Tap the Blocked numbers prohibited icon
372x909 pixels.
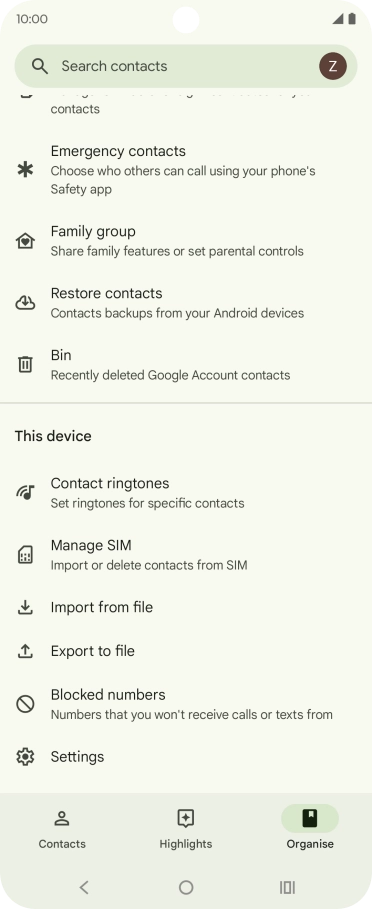(x=25, y=704)
